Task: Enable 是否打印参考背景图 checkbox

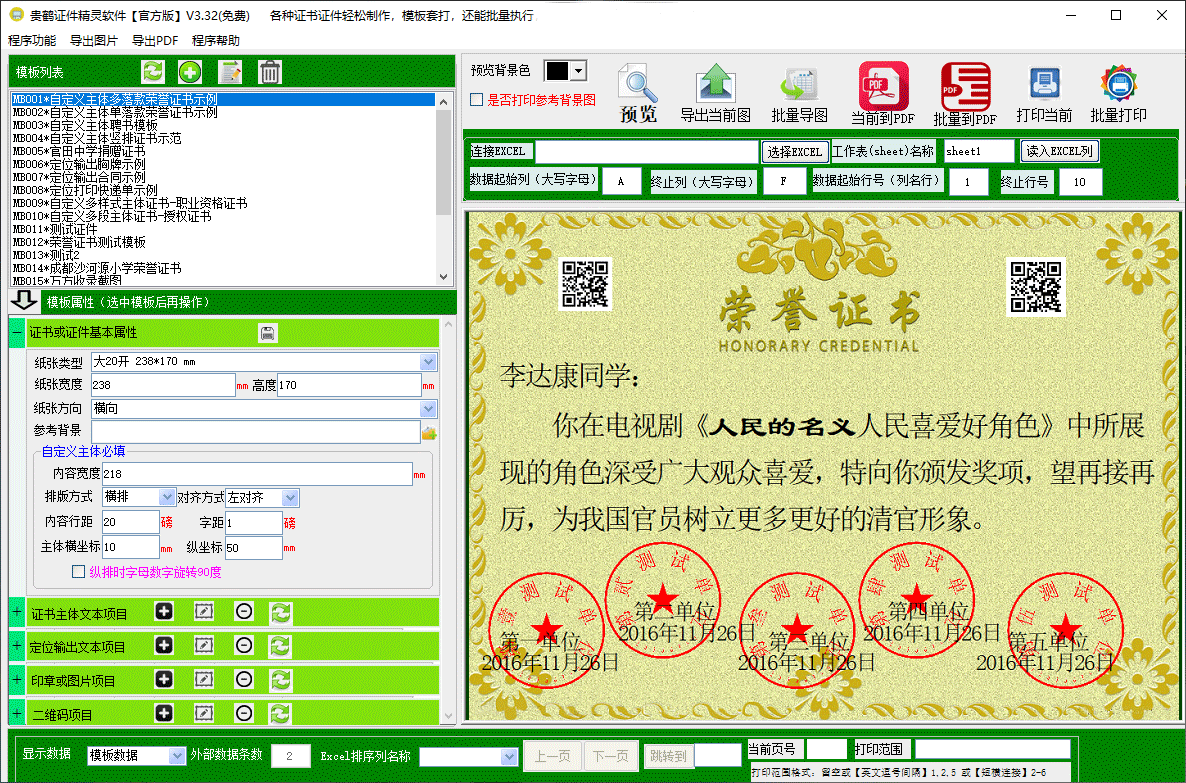Action: [x=477, y=100]
